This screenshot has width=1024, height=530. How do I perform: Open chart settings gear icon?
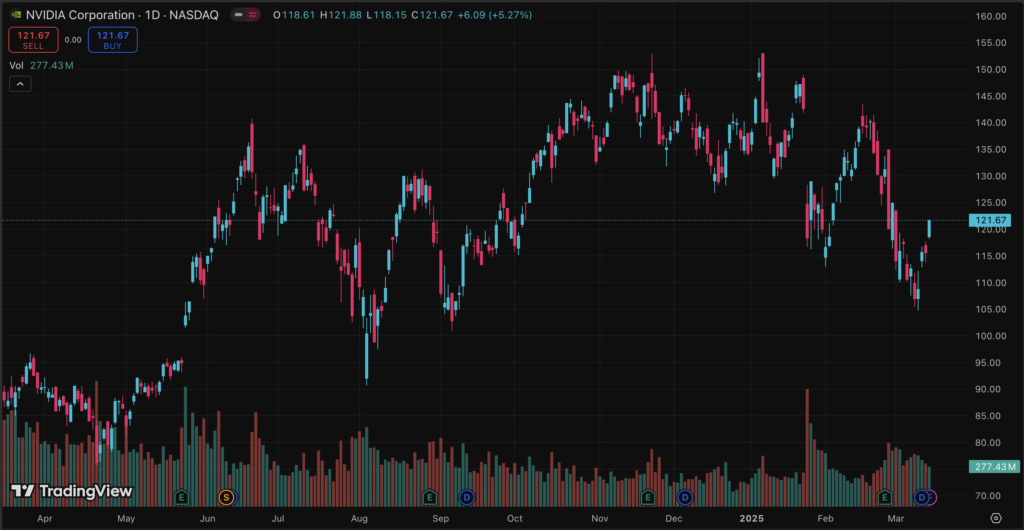pos(996,518)
